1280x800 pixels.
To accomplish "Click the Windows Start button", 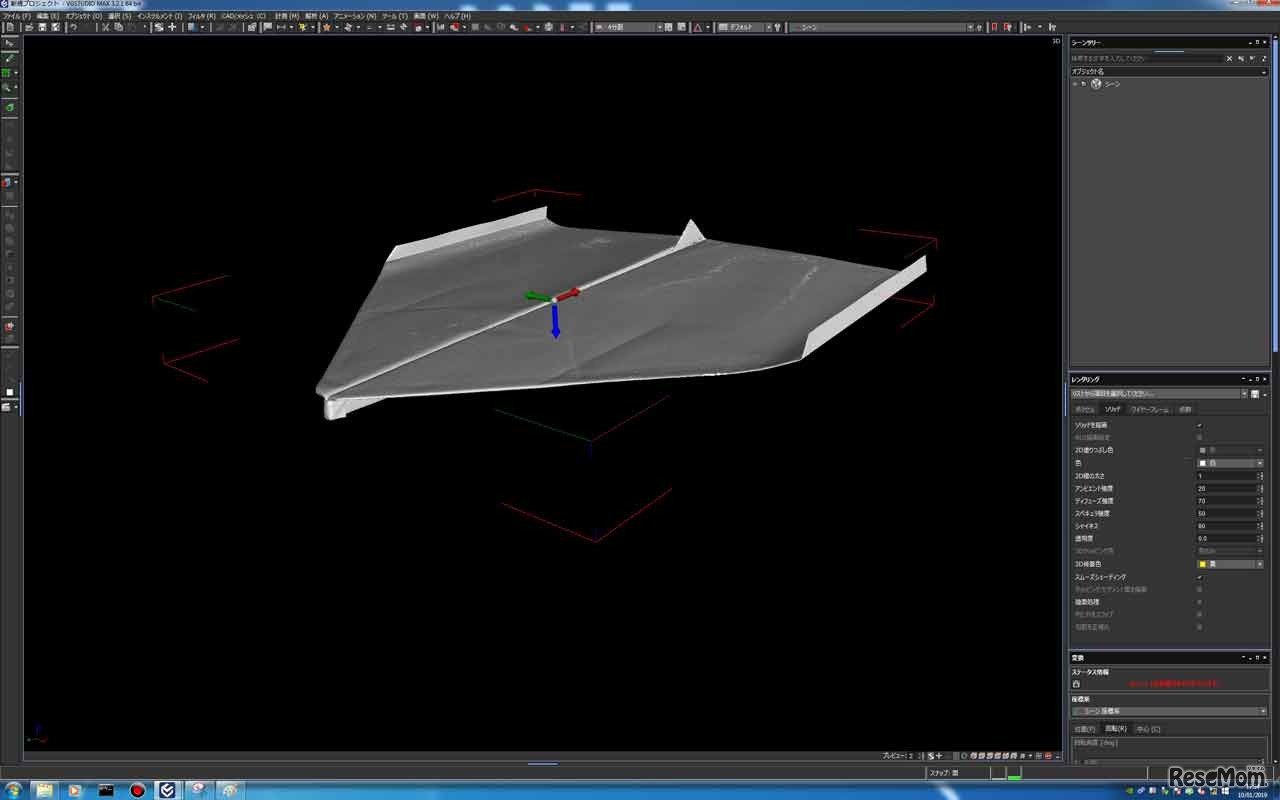I will (x=14, y=790).
